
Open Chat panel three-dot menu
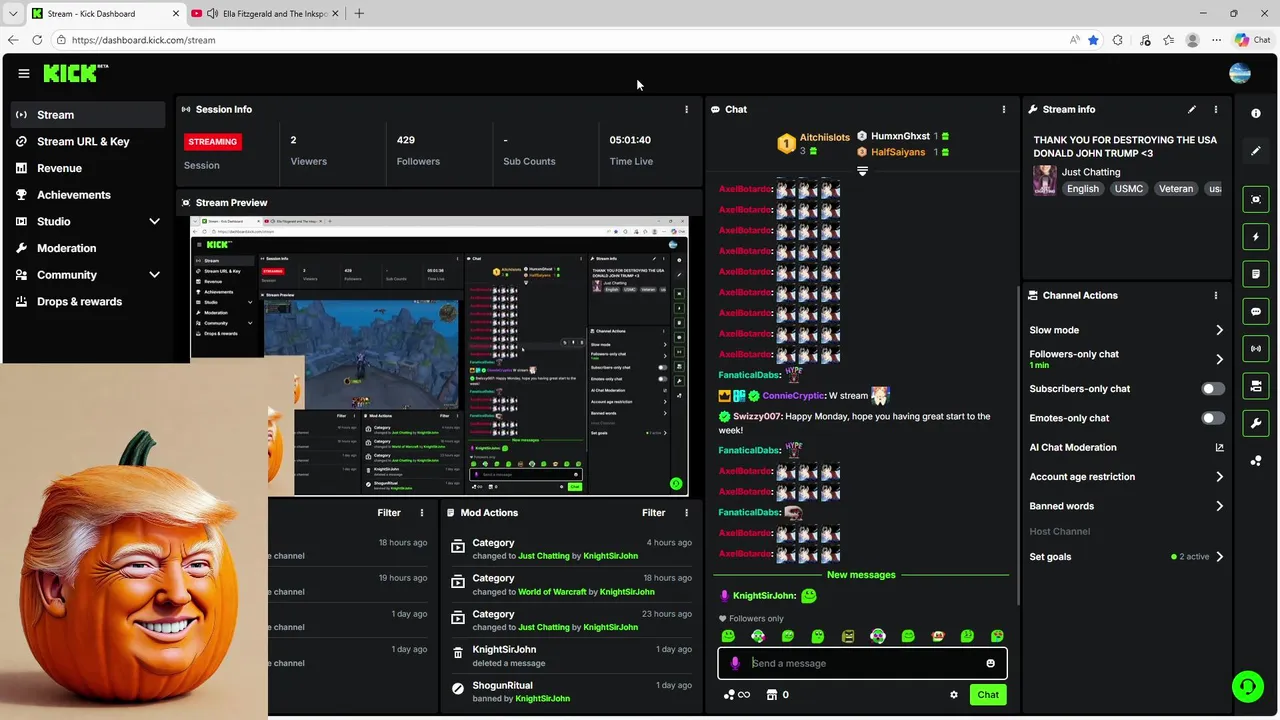[1004, 109]
